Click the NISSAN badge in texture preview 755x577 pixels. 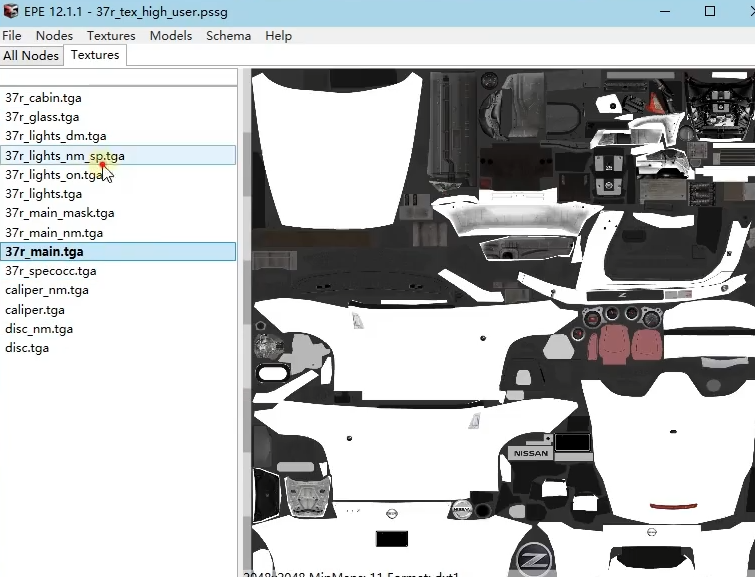click(531, 453)
